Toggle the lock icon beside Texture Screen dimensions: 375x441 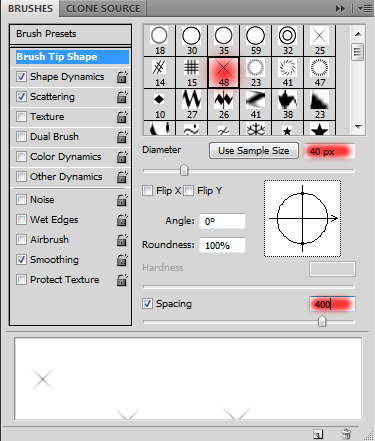(x=122, y=117)
